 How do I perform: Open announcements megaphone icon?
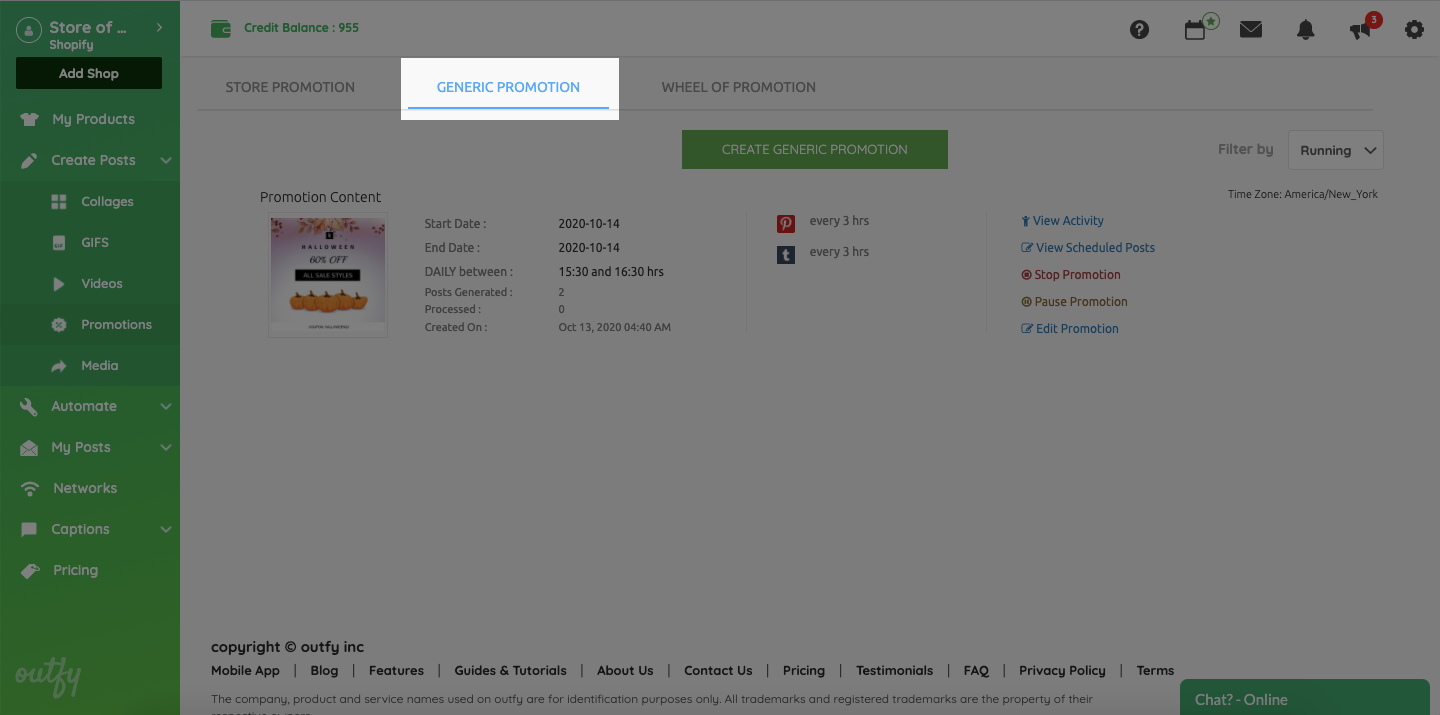click(x=1360, y=30)
